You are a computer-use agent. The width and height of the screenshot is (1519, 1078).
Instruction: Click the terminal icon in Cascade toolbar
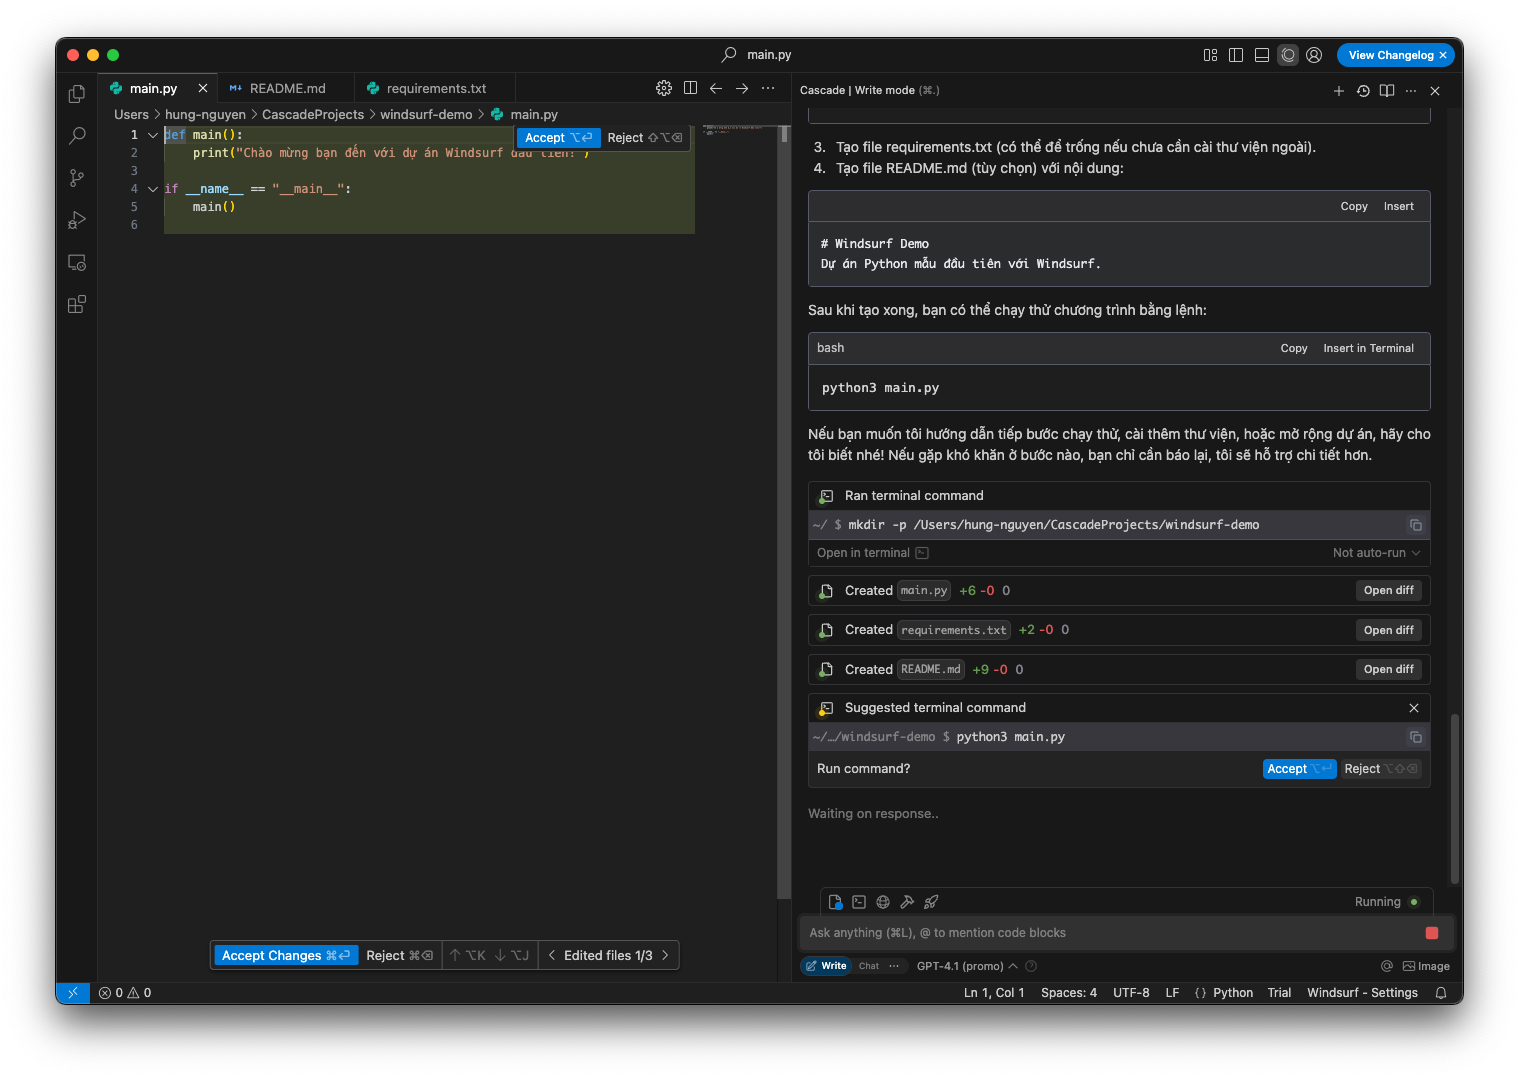click(x=859, y=902)
